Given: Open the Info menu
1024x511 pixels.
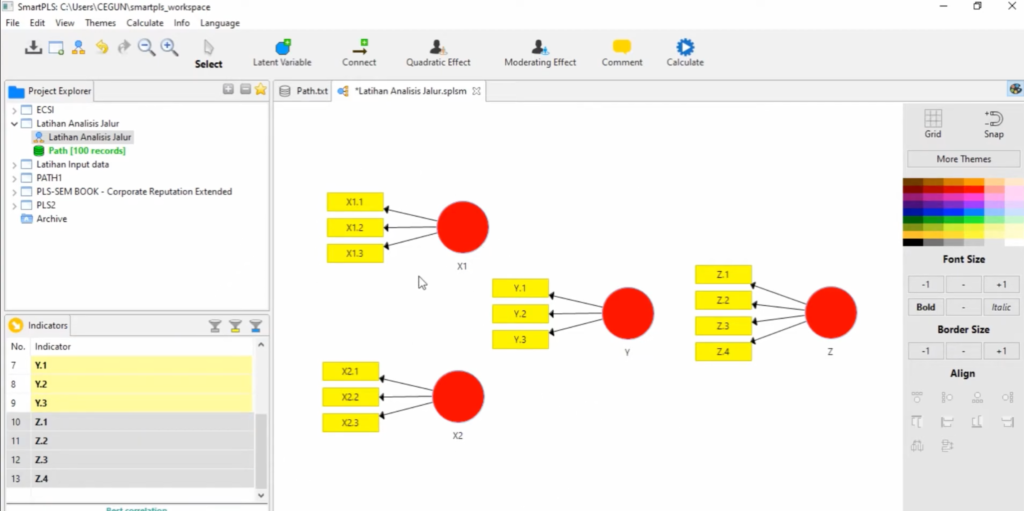Looking at the screenshot, I should point(182,23).
